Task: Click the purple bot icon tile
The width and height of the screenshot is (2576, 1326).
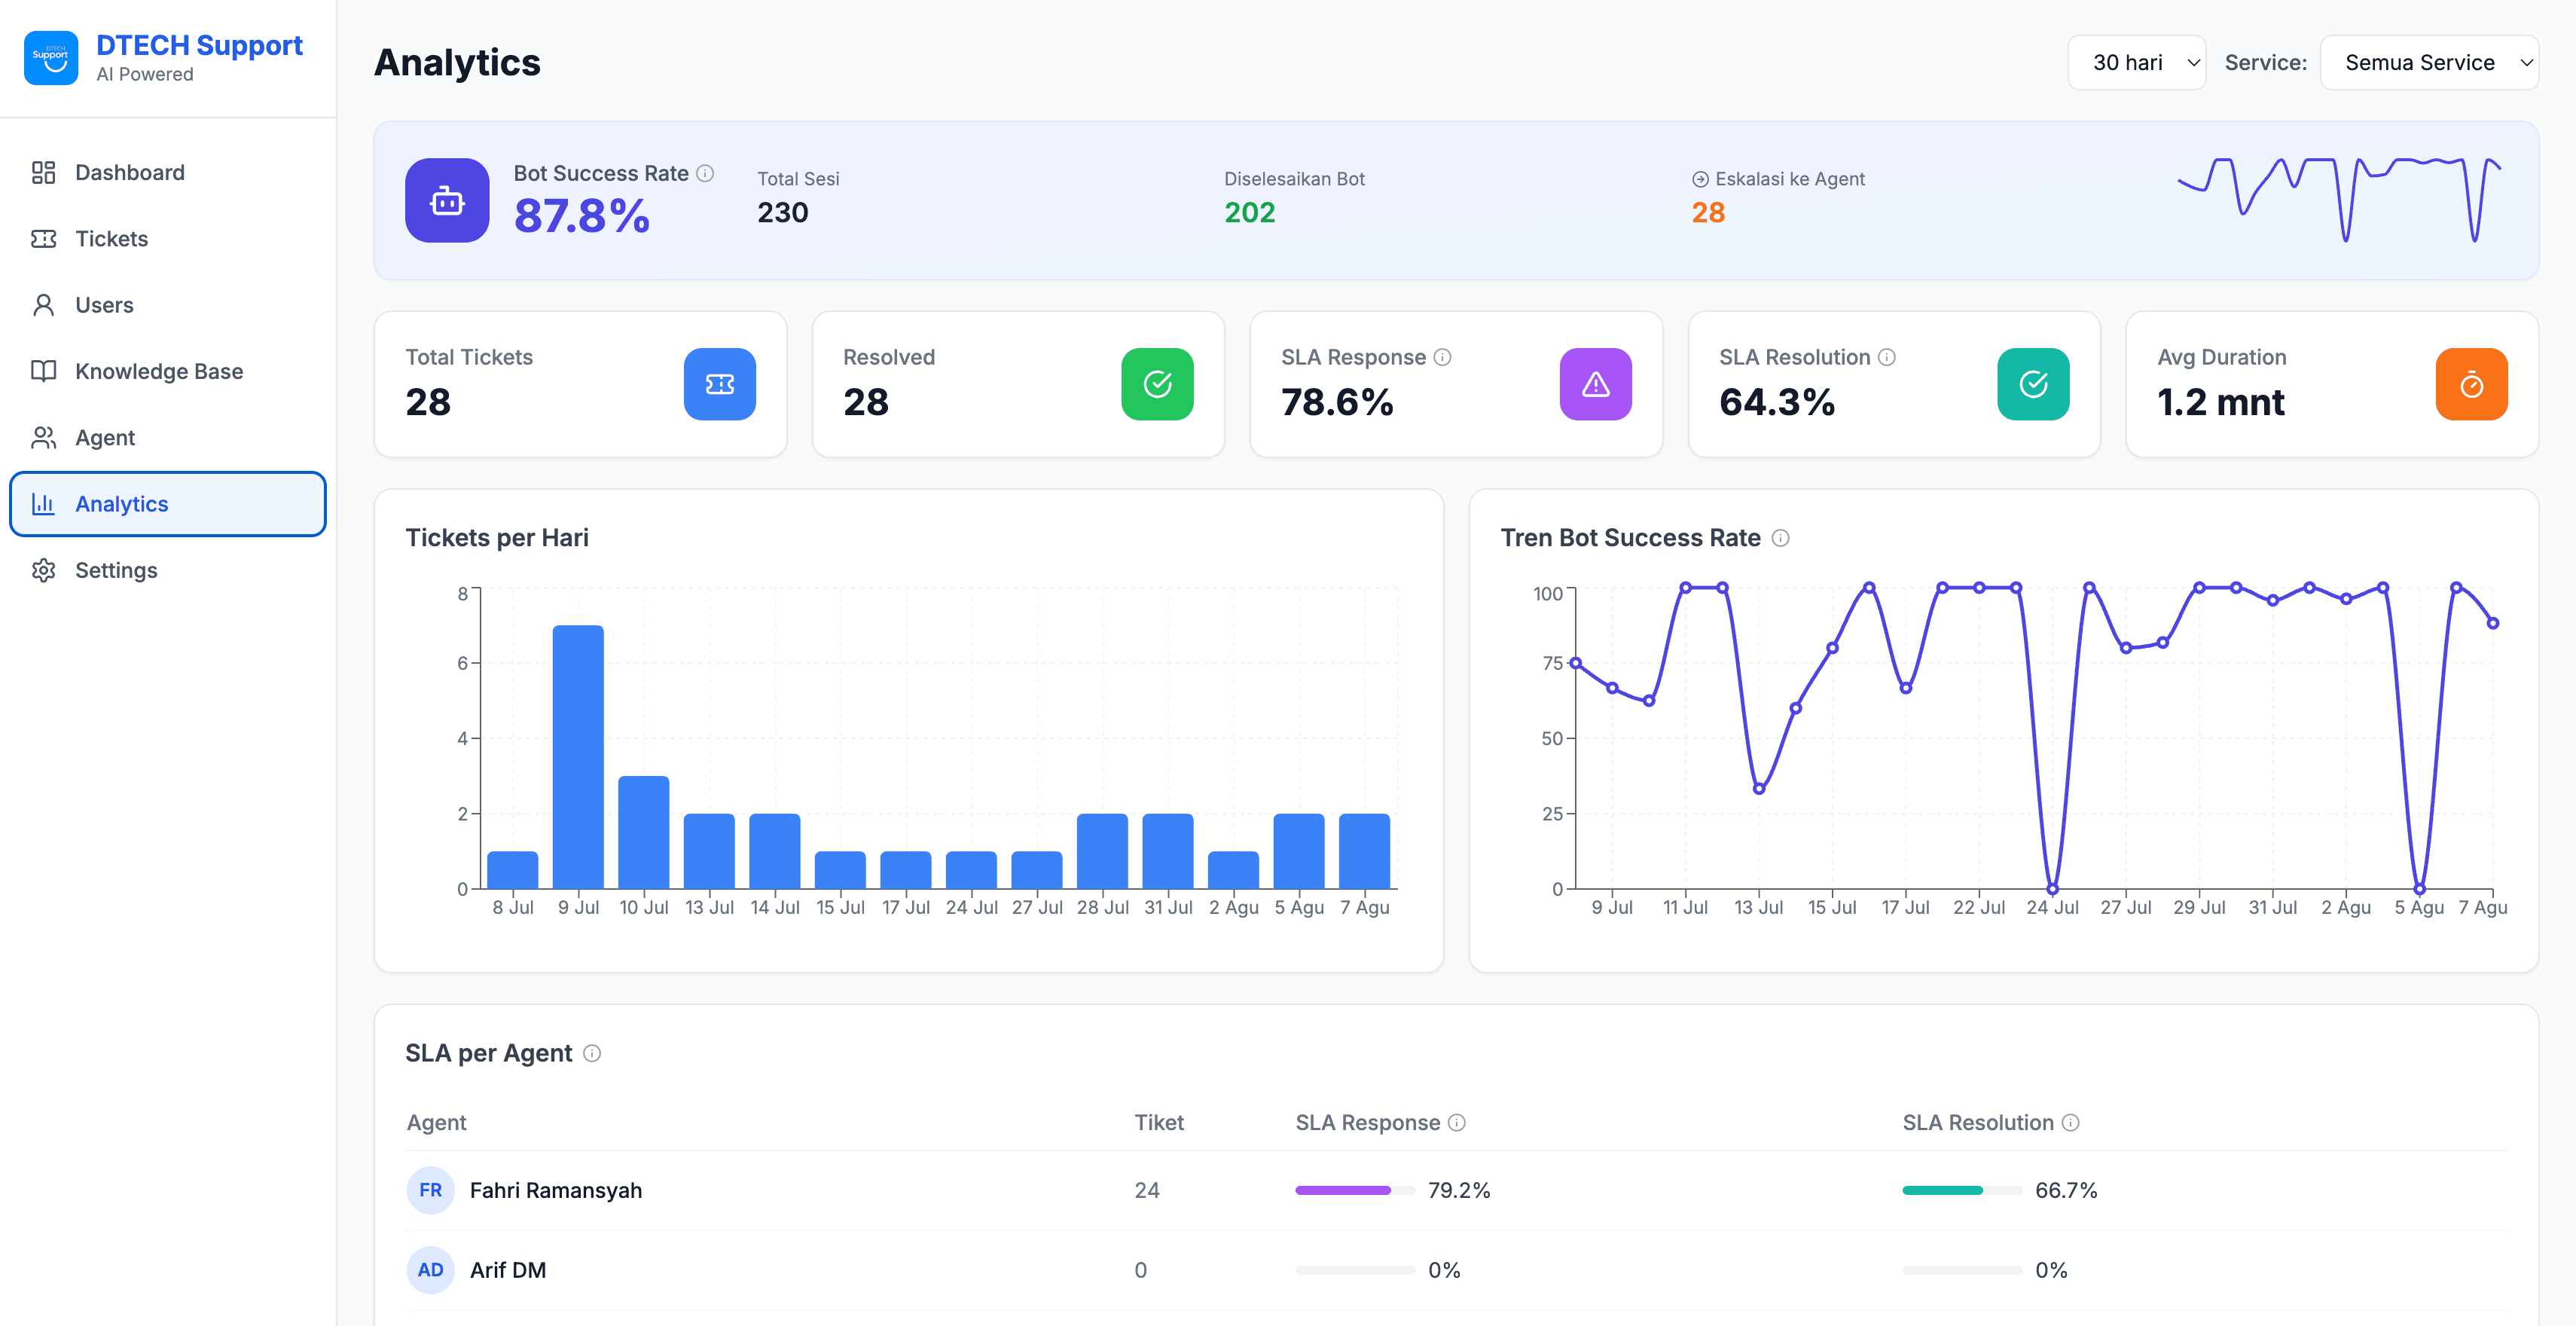Action: click(447, 200)
